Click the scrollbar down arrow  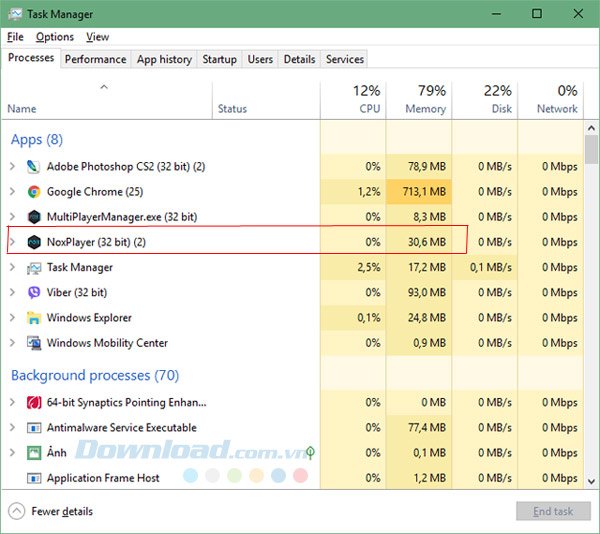pos(591,481)
